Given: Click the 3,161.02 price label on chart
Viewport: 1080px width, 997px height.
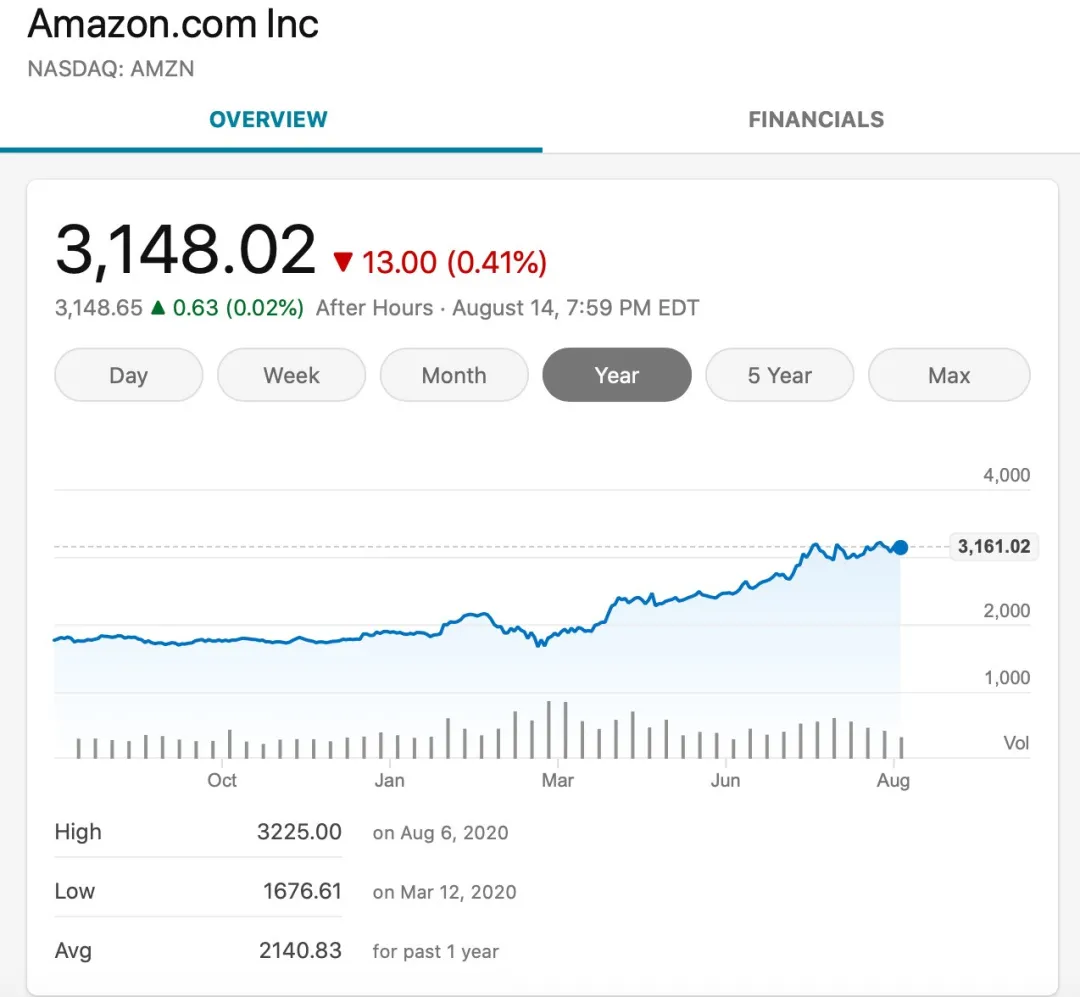Looking at the screenshot, I should (x=993, y=547).
